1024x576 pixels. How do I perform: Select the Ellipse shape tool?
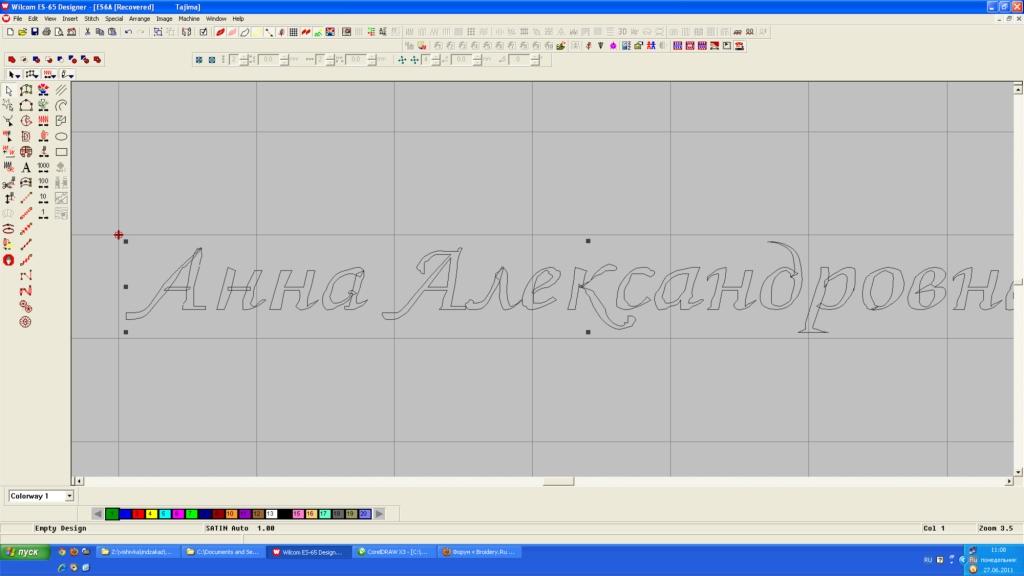click(61, 136)
